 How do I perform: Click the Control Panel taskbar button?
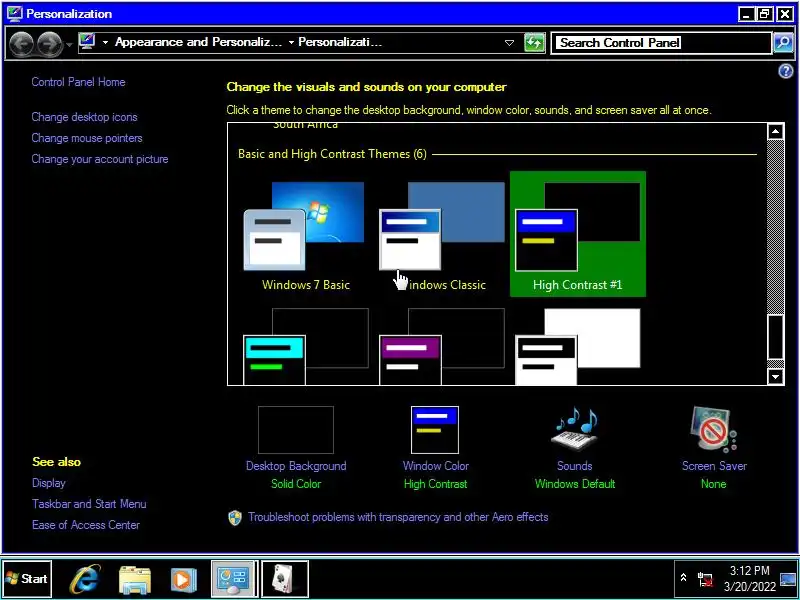pyautogui.click(x=233, y=579)
